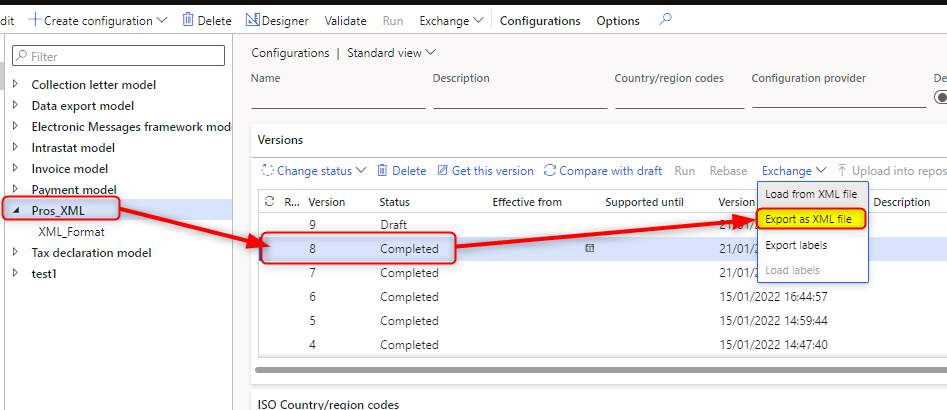This screenshot has height=410, width=947.
Task: Open the Standard view selector
Action: pos(391,53)
